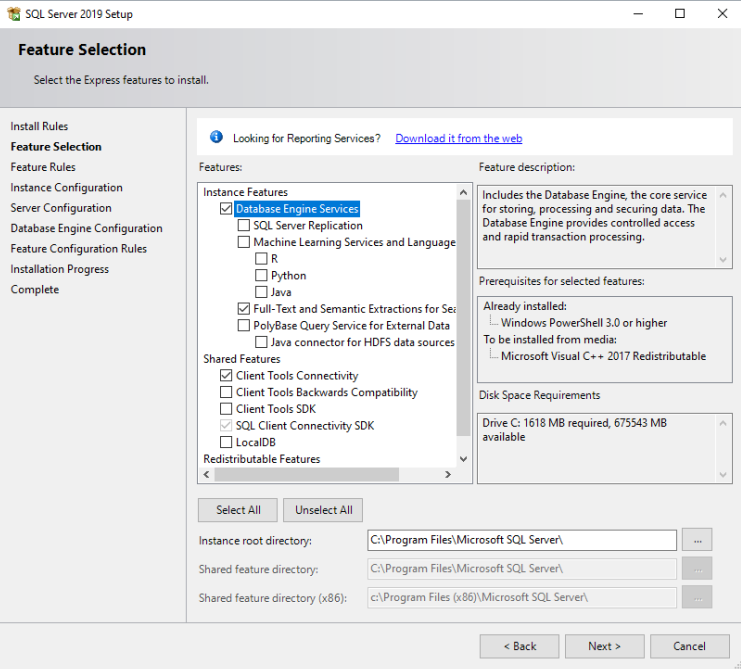The height and width of the screenshot is (669, 741).
Task: Click Microsoft Visual C++ 2017 Redistributable prerequisite
Action: (603, 356)
